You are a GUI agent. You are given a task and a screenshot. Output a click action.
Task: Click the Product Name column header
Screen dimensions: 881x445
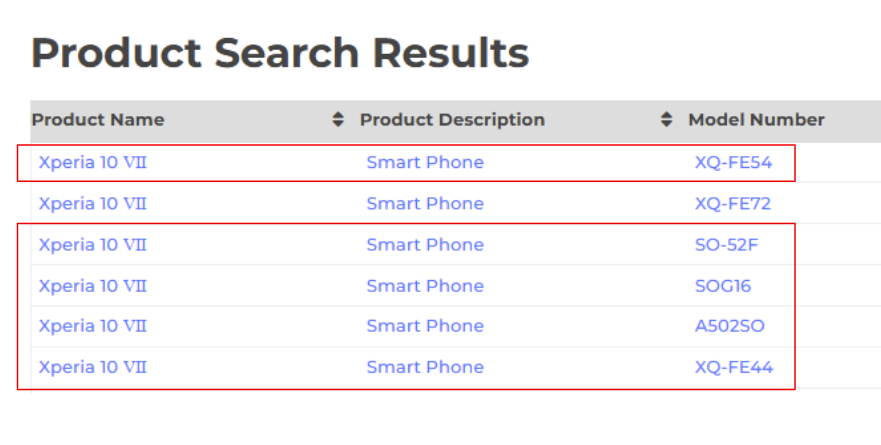(x=98, y=120)
